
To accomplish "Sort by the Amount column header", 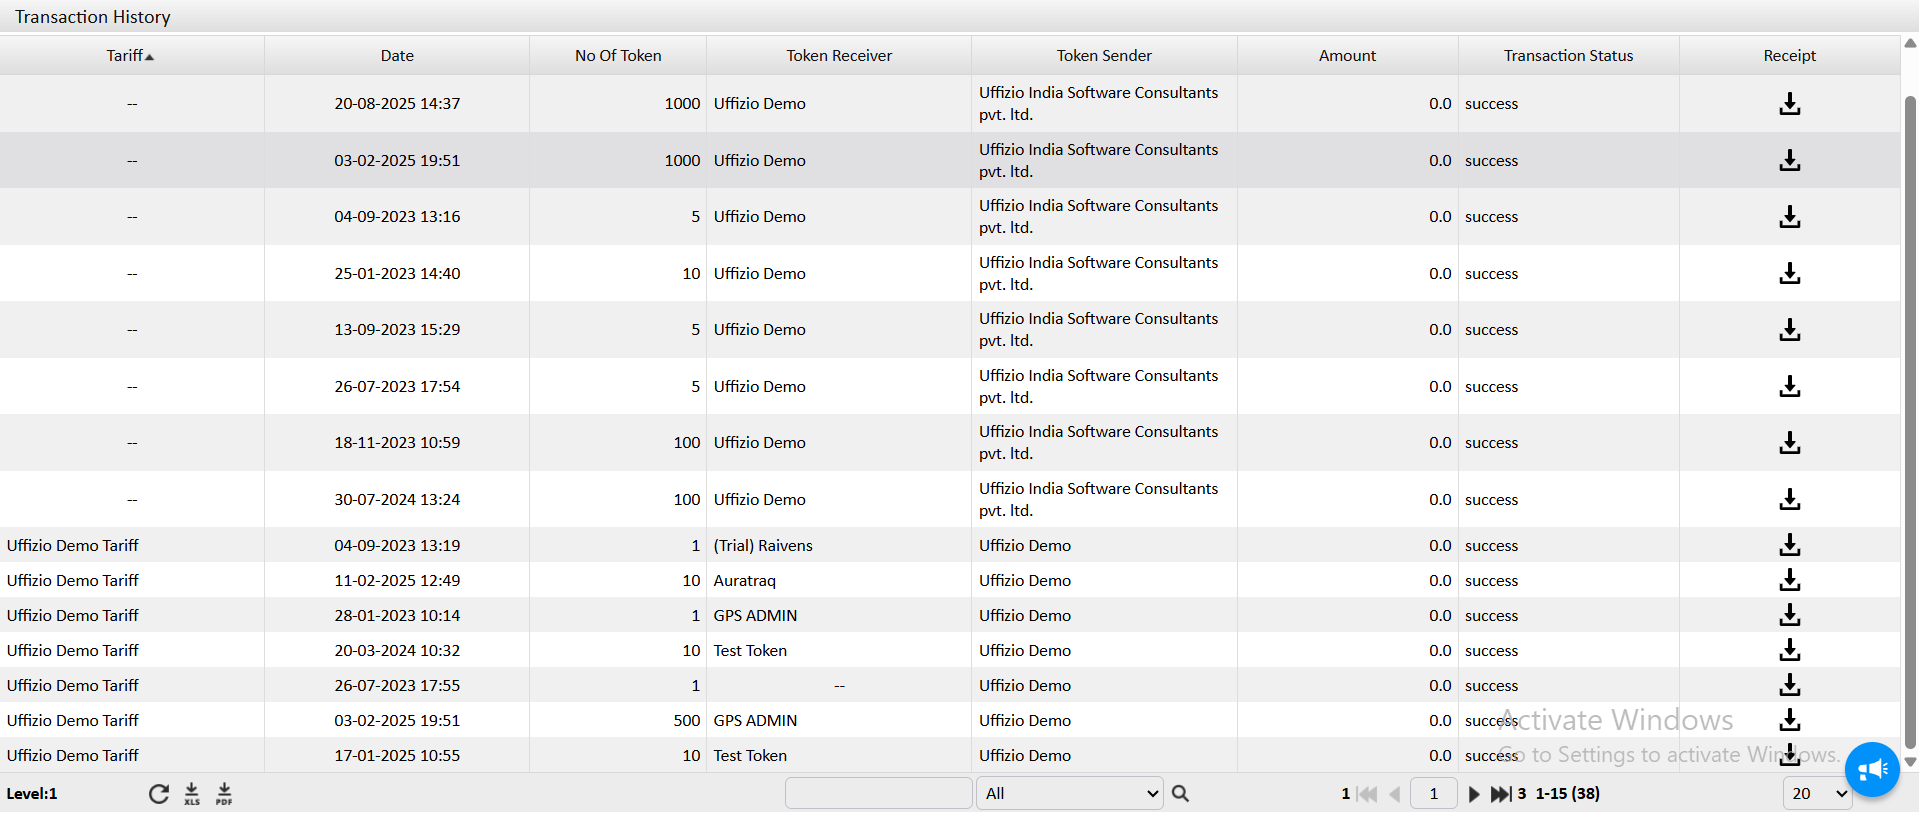I will (1347, 56).
